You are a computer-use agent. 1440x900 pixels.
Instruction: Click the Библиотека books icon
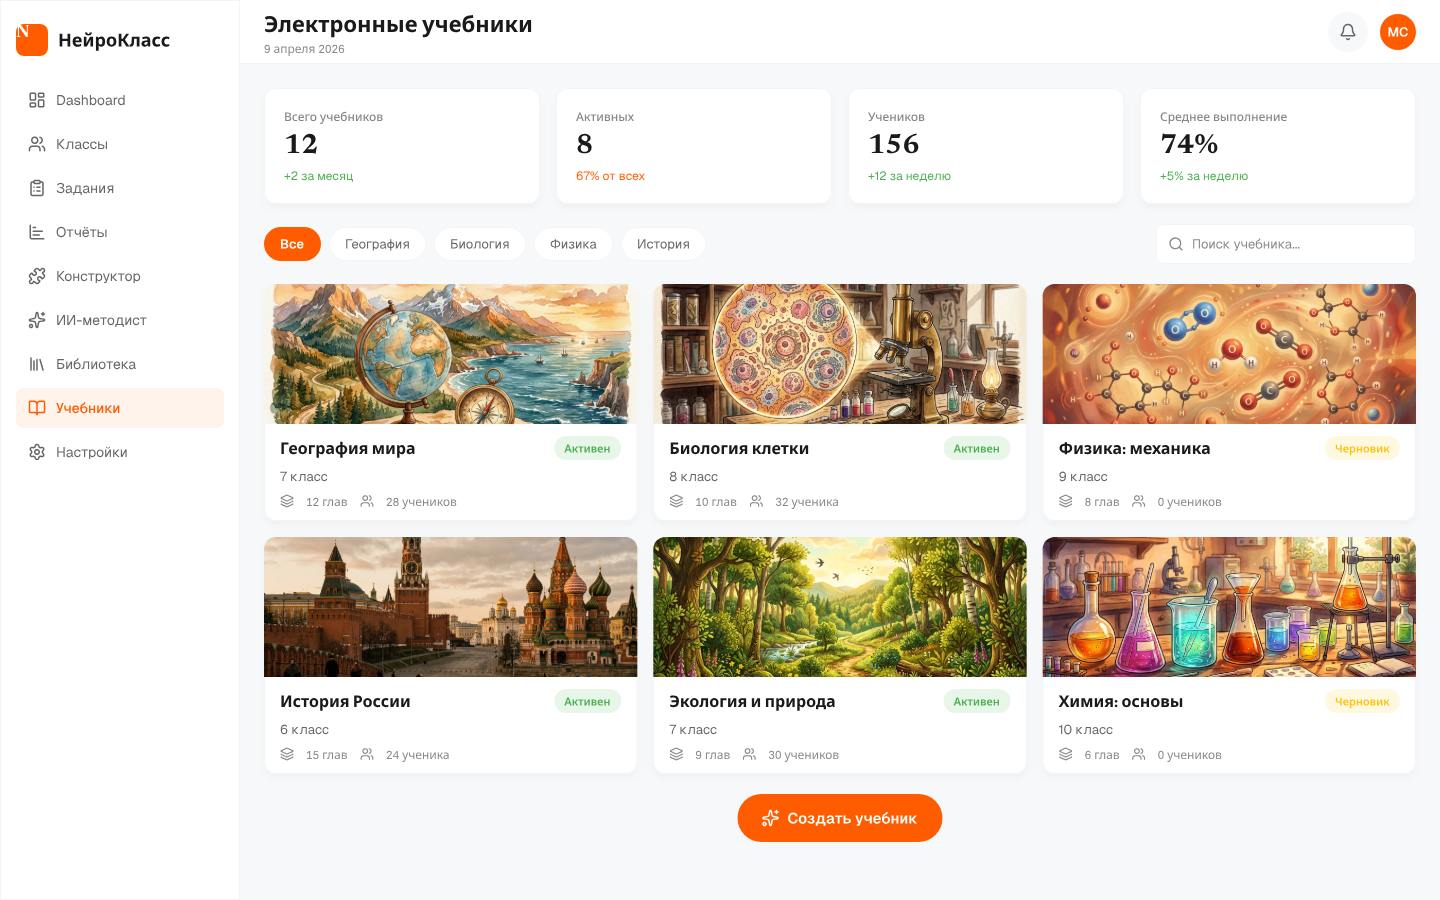[37, 364]
